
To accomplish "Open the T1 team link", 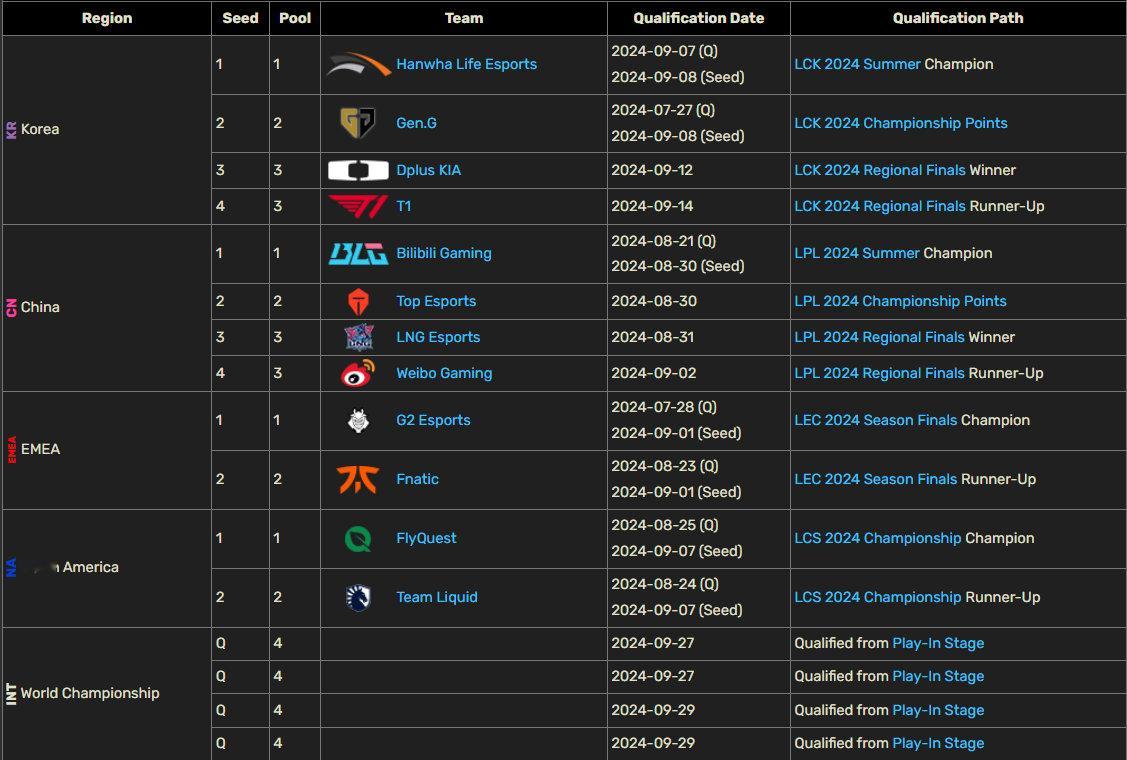I will [x=404, y=206].
